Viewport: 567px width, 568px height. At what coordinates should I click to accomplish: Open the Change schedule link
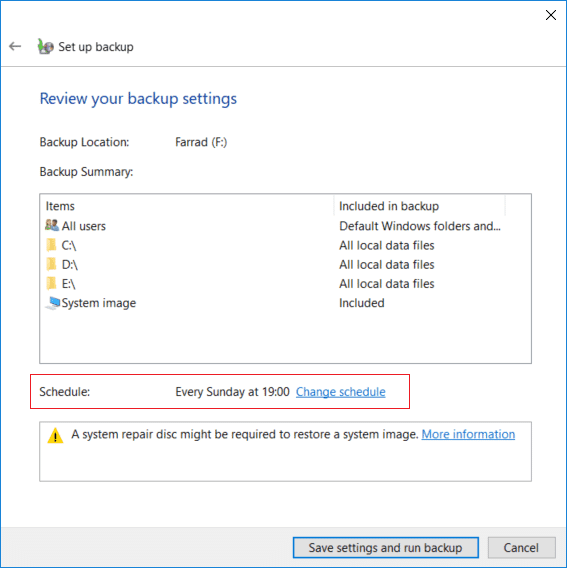coord(341,392)
